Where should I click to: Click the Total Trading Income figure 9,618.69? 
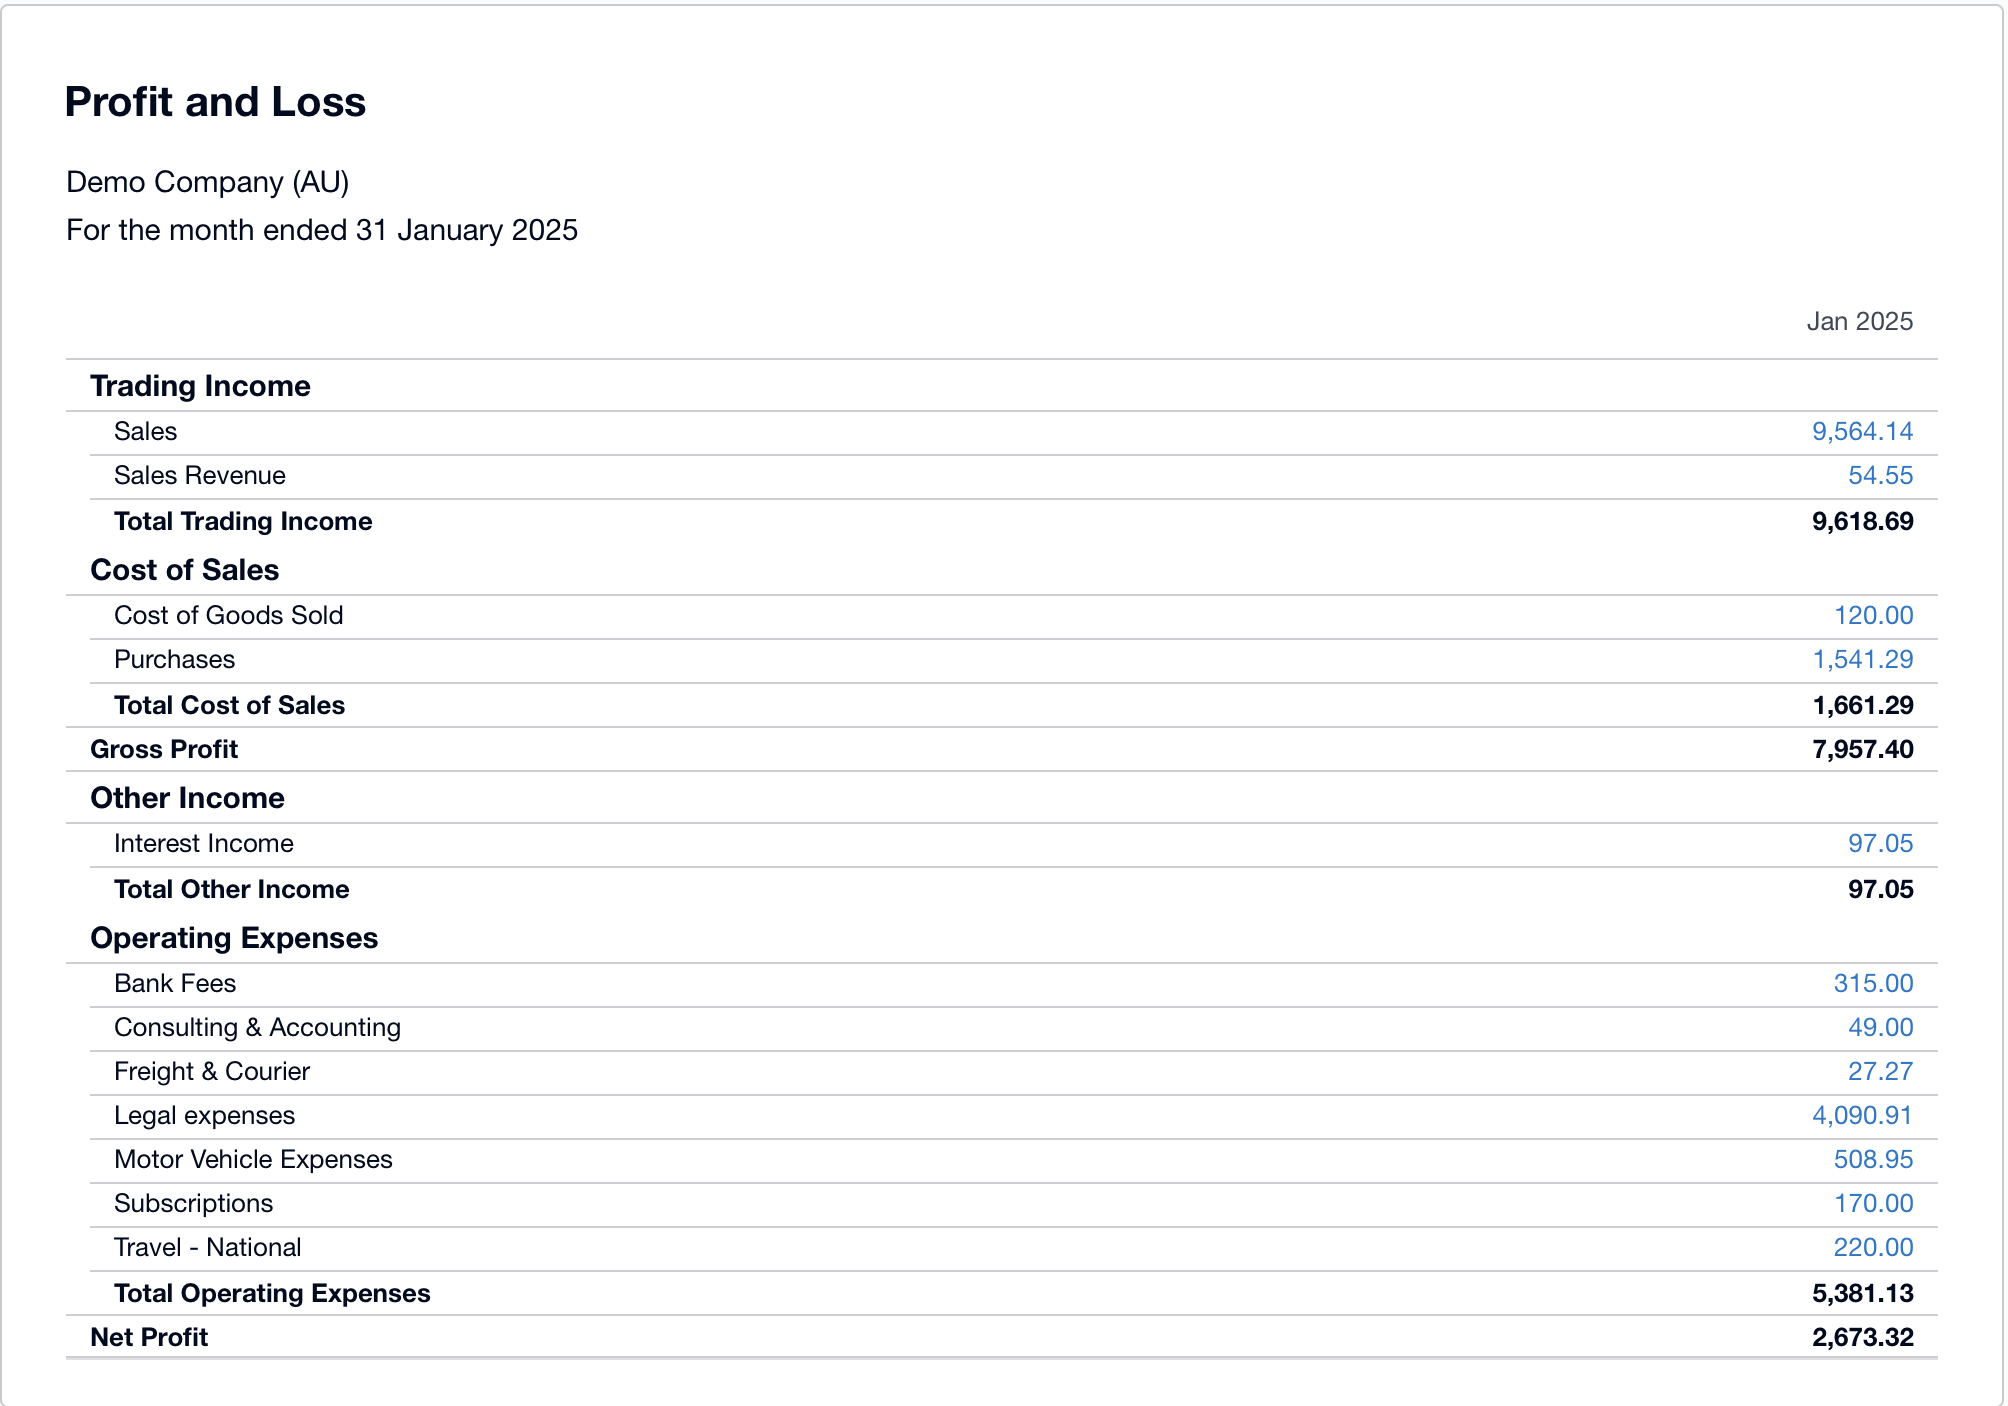click(x=1862, y=521)
